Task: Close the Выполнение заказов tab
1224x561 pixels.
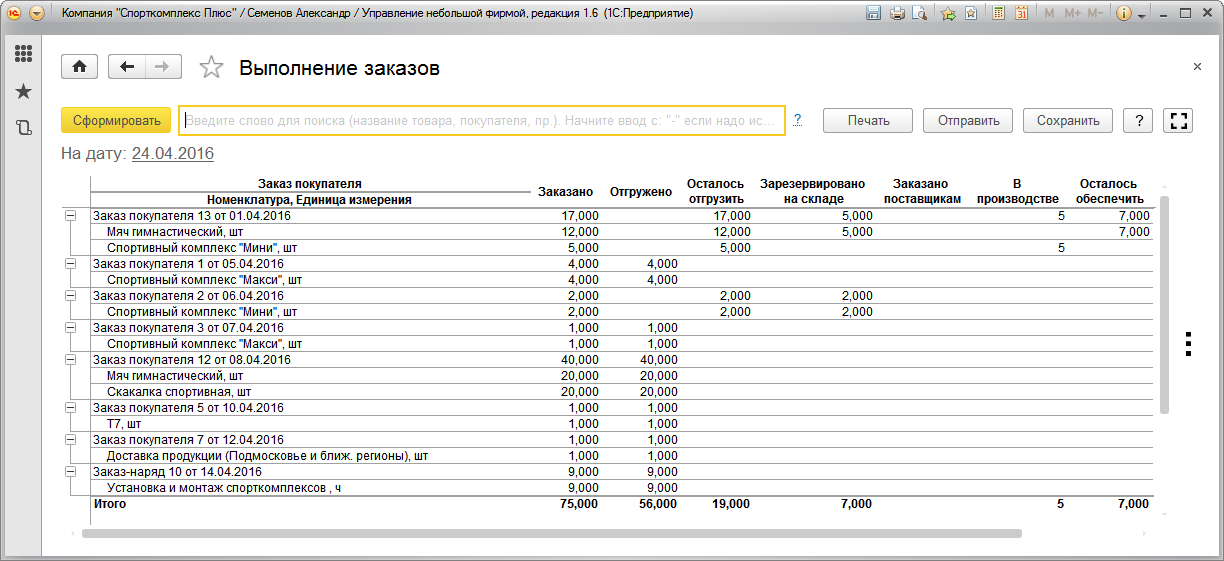Action: click(x=1197, y=66)
